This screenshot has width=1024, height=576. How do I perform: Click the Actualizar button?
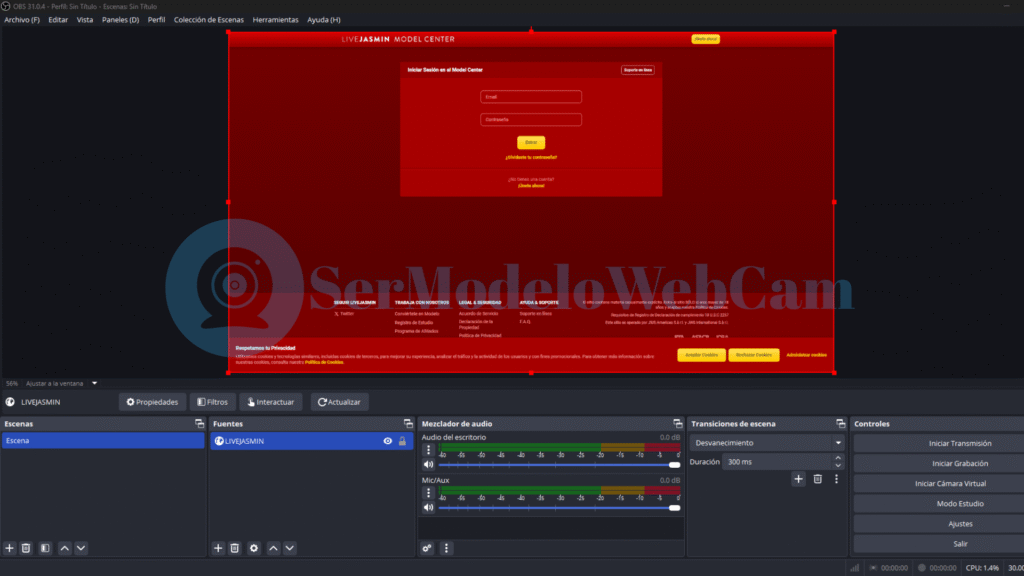[x=339, y=402]
